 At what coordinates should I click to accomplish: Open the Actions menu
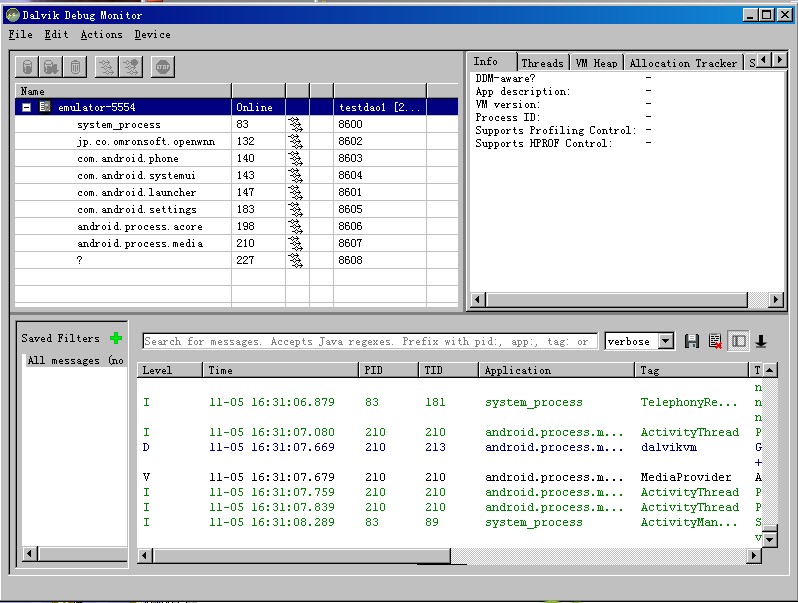pos(101,35)
